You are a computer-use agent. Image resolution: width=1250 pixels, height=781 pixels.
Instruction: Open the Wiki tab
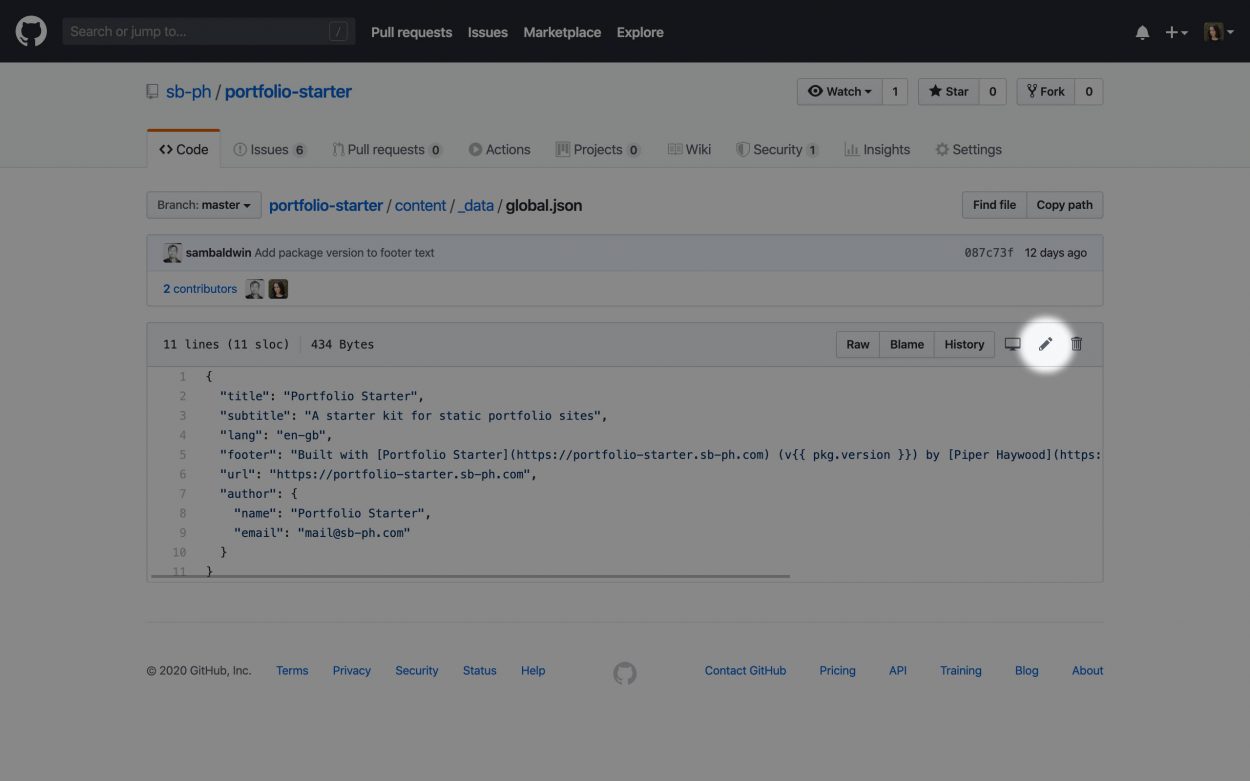tap(689, 149)
